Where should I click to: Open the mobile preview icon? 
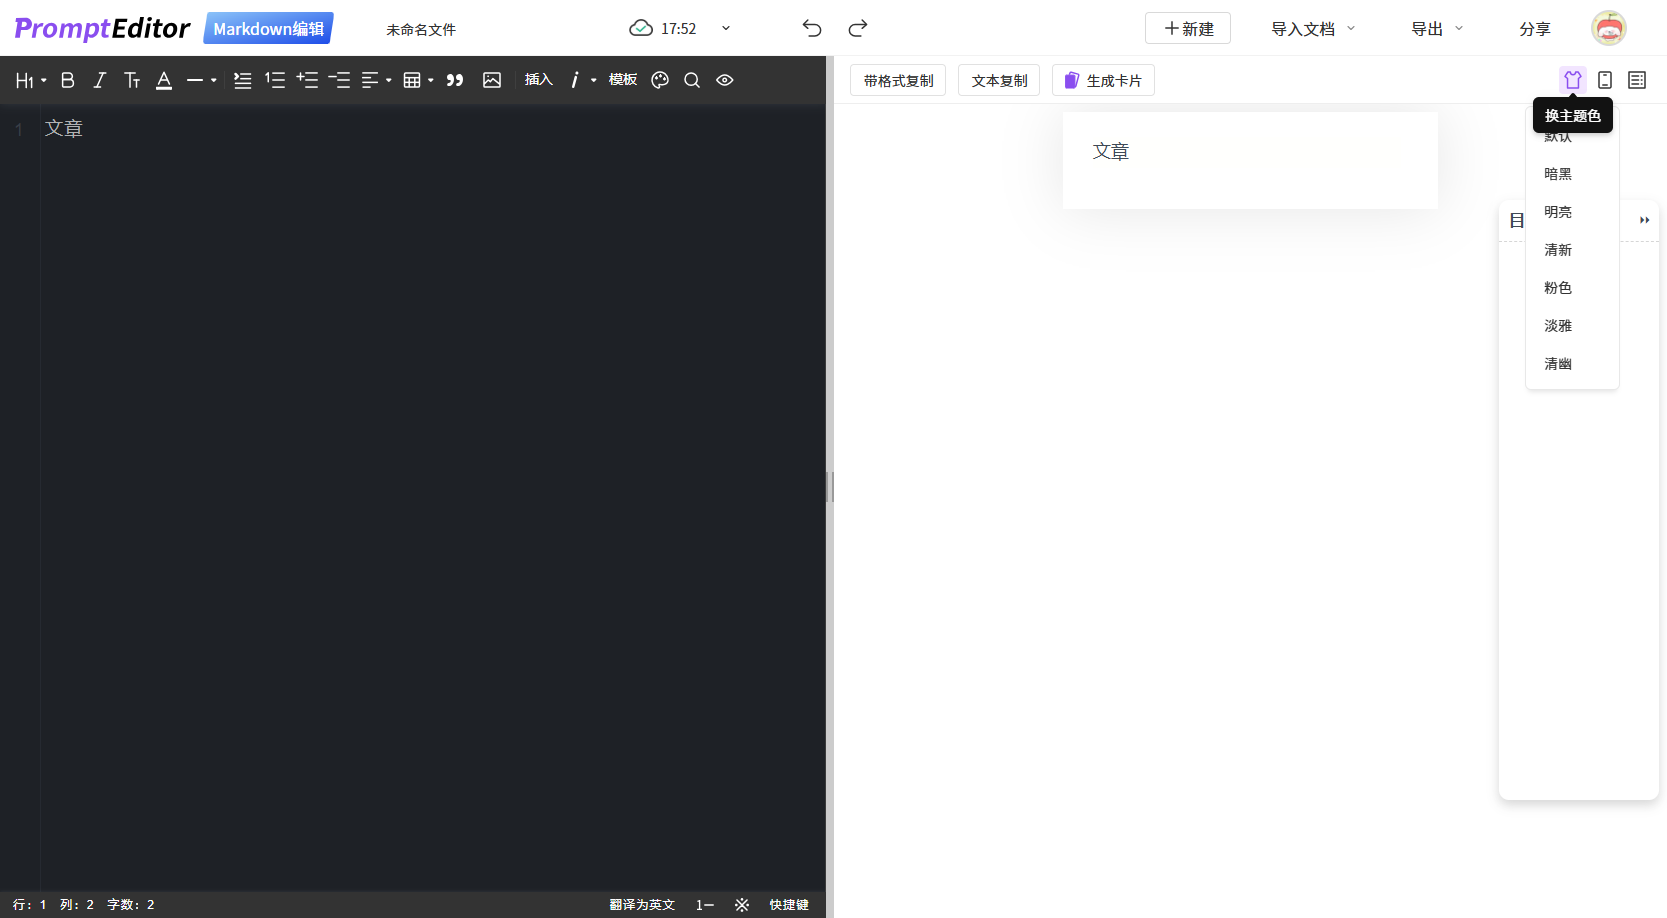tap(1604, 79)
